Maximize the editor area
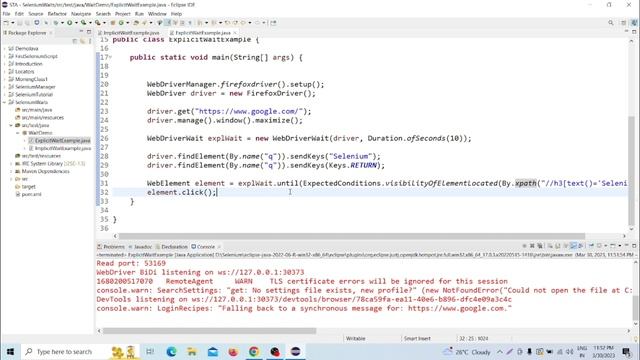 [634, 32]
